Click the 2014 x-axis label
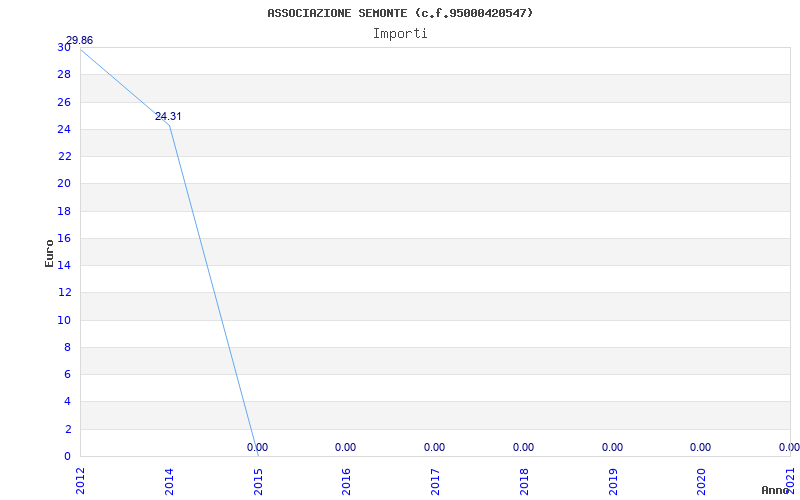This screenshot has height=500, width=800. coord(169,481)
